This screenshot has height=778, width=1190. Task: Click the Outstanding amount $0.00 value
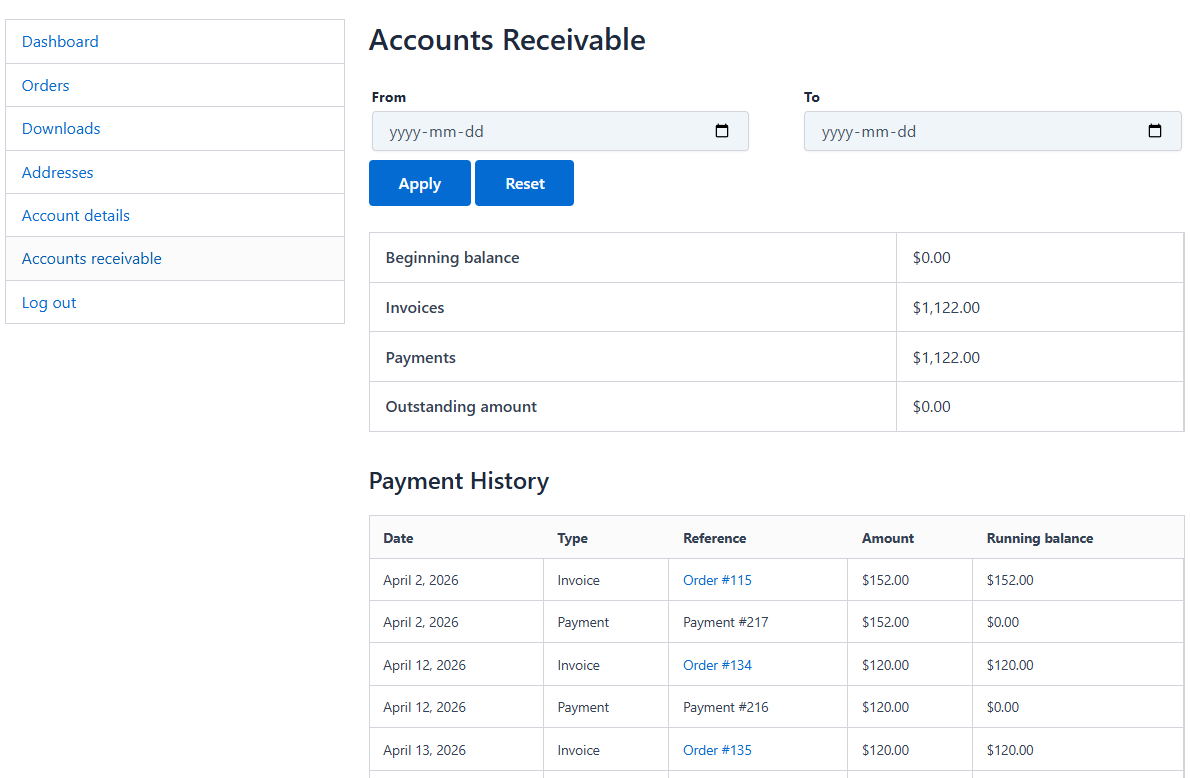[x=931, y=407]
